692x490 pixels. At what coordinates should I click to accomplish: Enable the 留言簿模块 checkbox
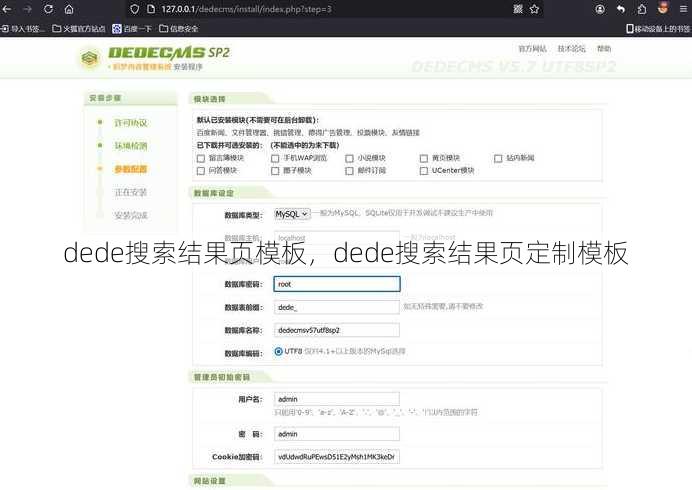point(201,158)
